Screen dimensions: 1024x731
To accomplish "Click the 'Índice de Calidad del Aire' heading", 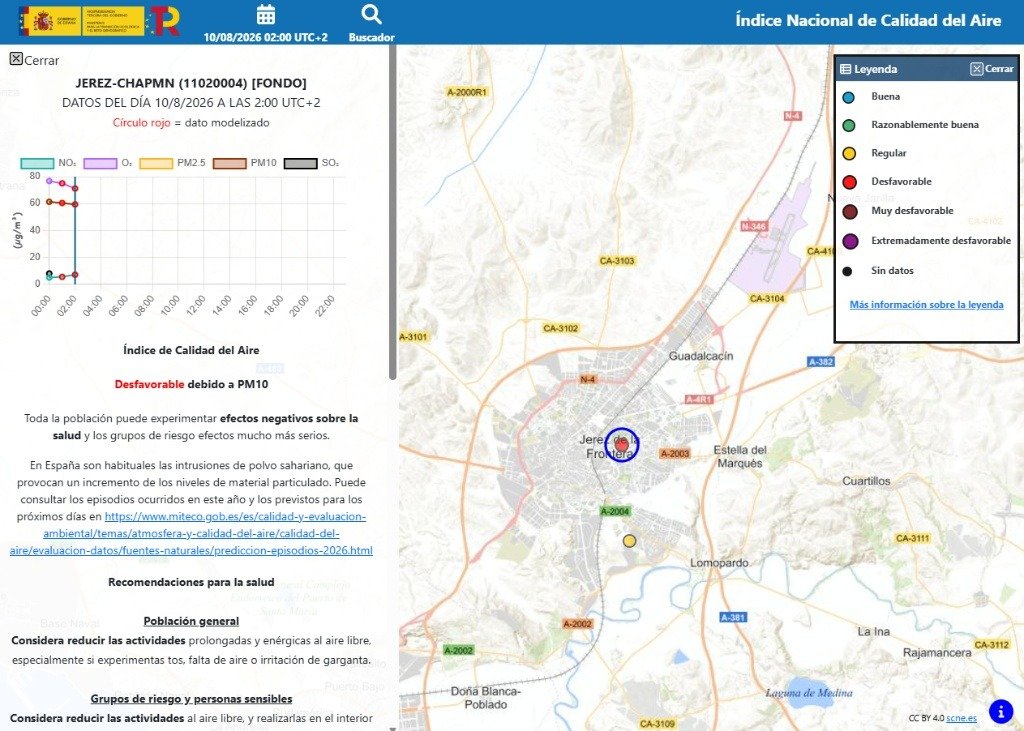I will 191,350.
